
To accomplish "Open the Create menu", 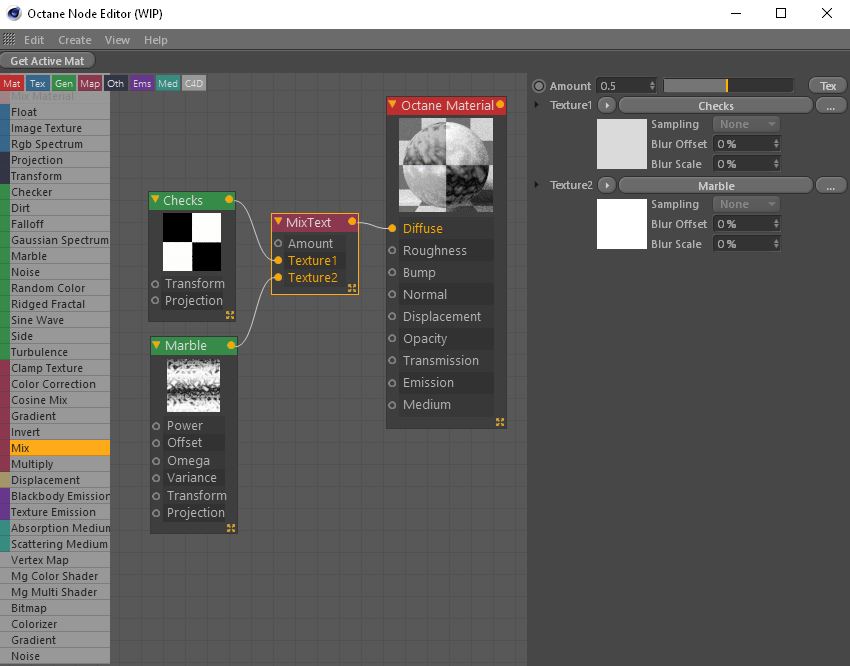I will [75, 40].
